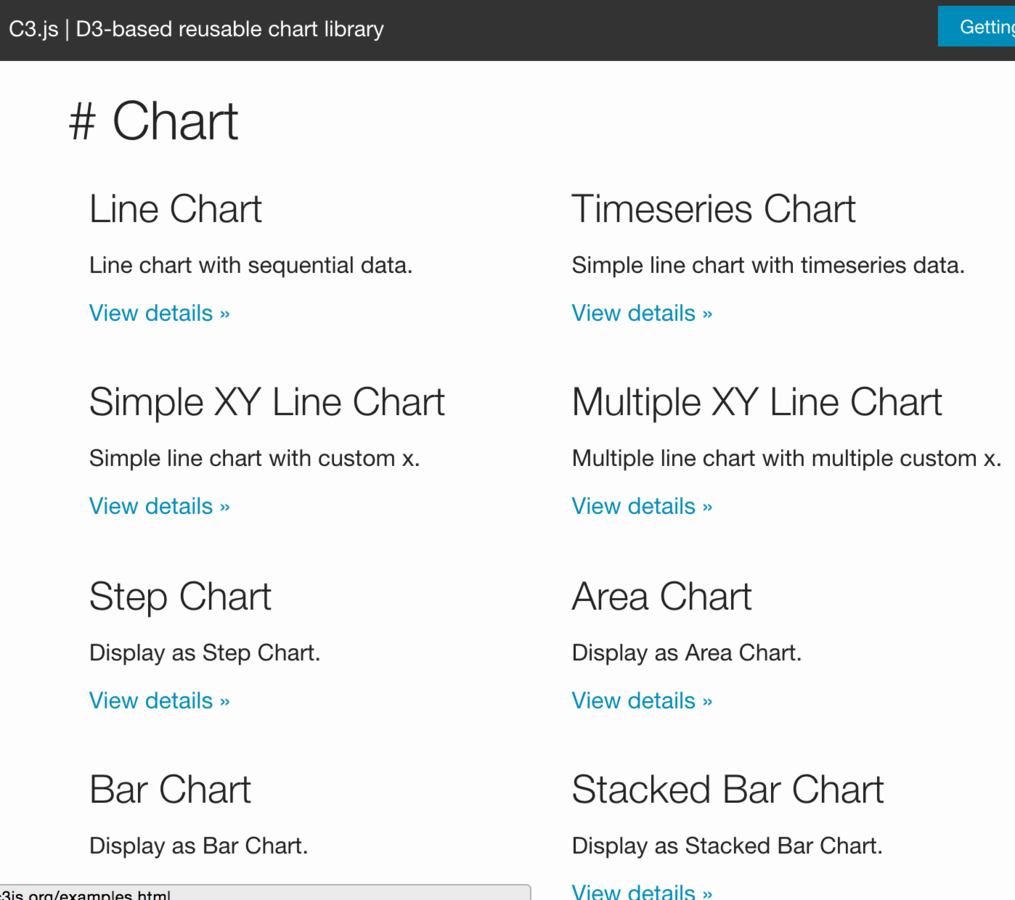View details for Simple XY Line Chart
Screen dimensions: 1015x900
tap(159, 506)
